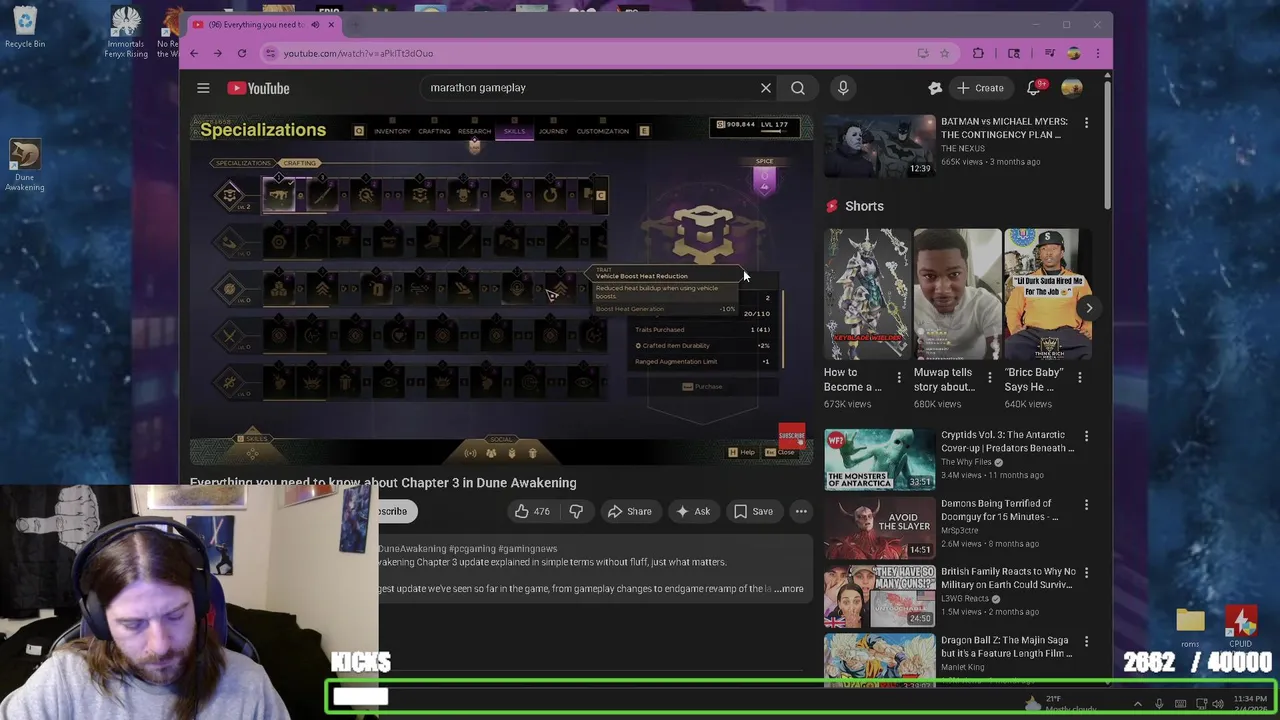Show hidden tray icons chevron
This screenshot has width=1280, height=720.
click(1137, 704)
